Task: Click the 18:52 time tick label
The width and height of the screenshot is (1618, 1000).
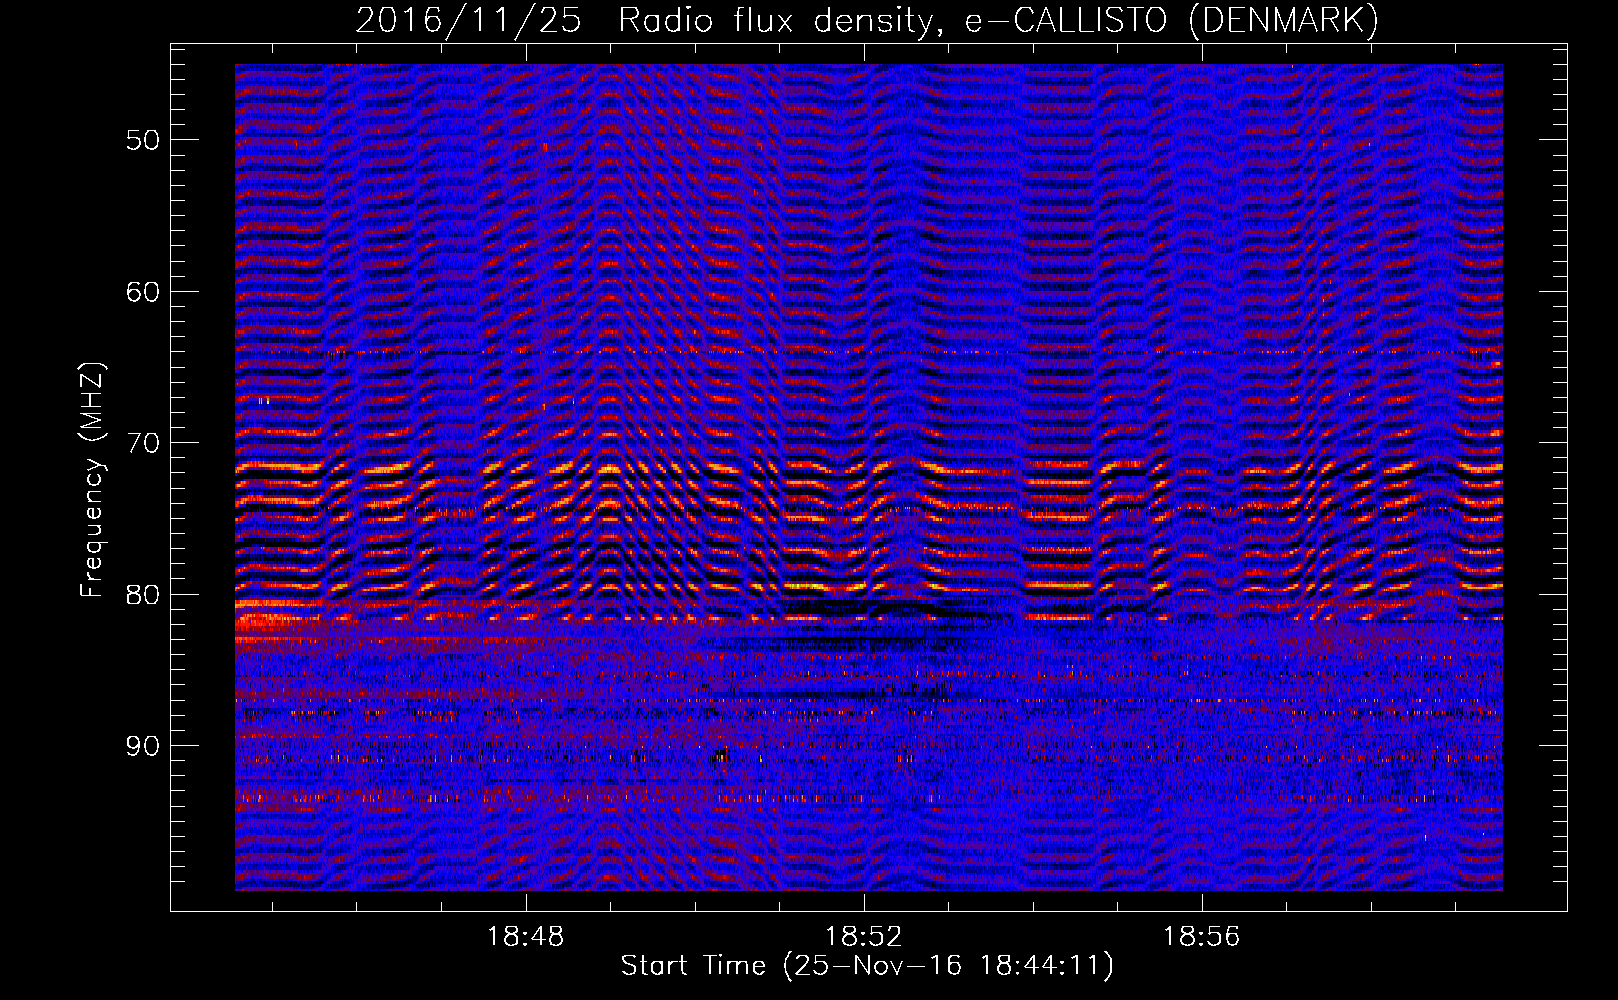Action: (863, 937)
